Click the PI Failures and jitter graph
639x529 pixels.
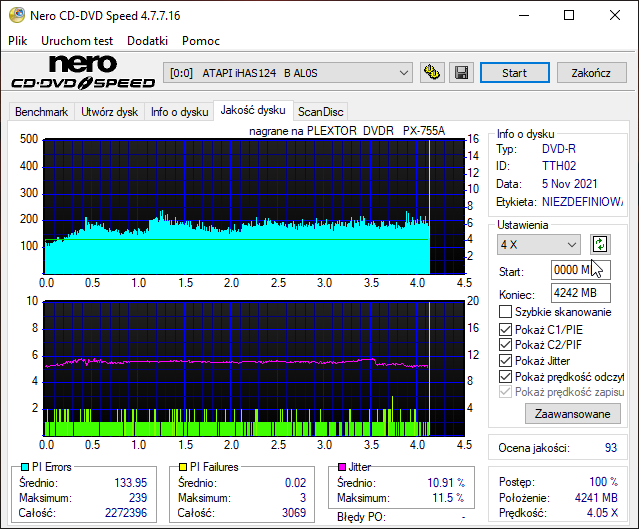point(254,368)
